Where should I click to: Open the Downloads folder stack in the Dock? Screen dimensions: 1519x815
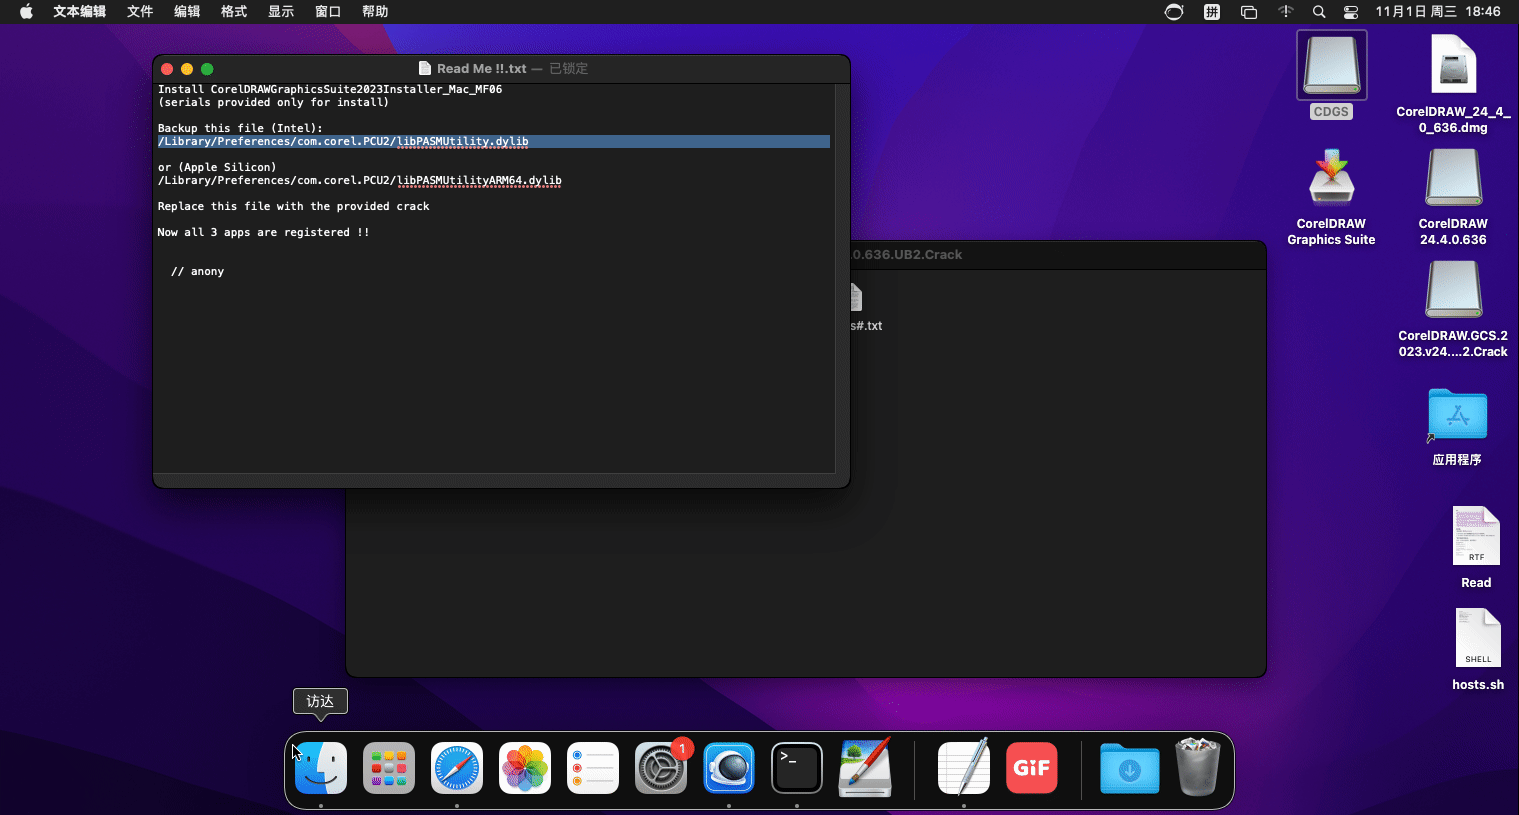click(1130, 768)
